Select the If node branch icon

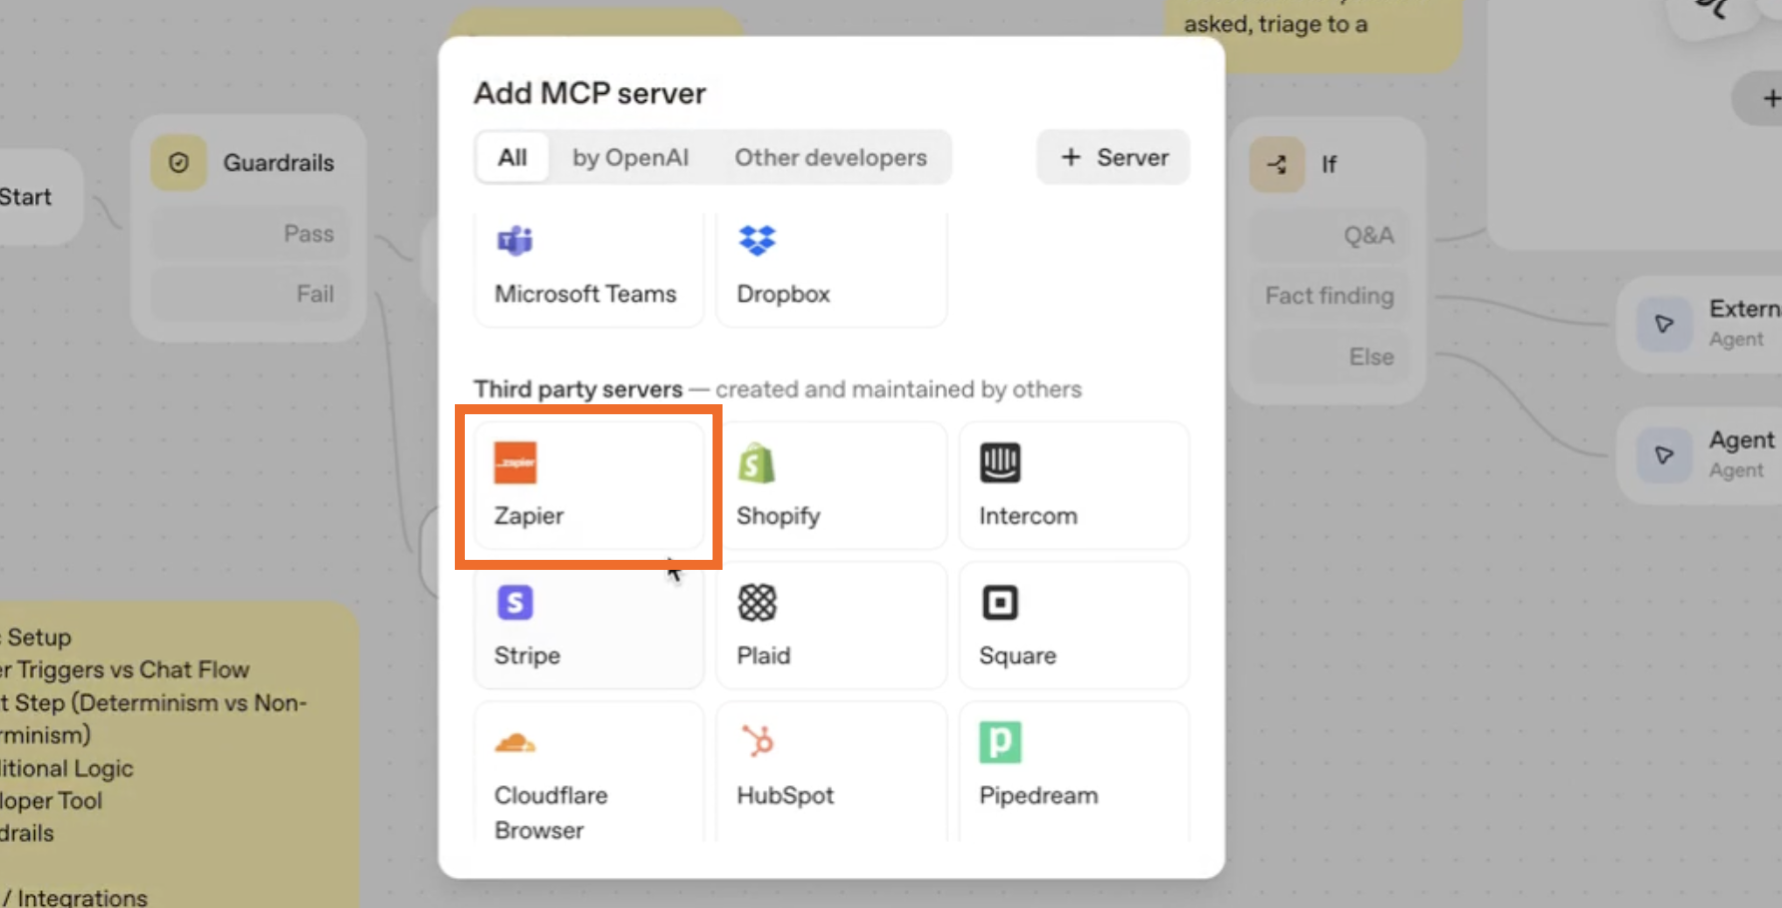1277,164
